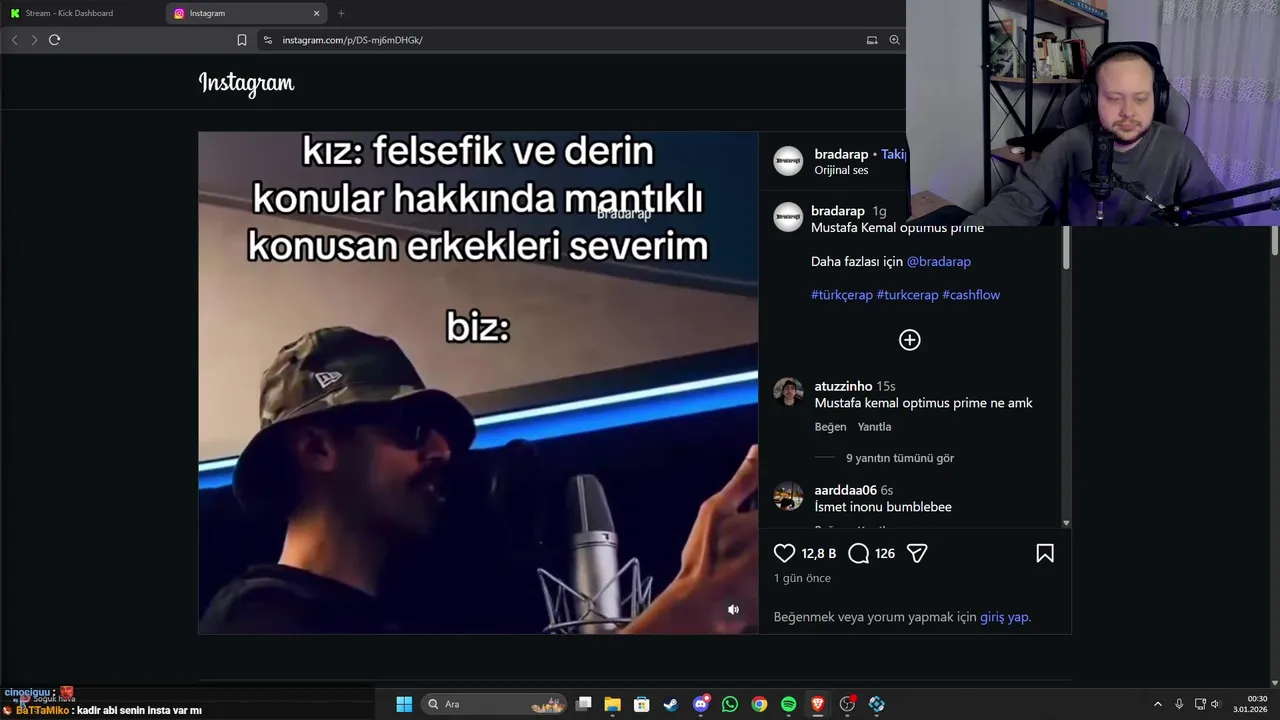Viewport: 1280px width, 720px height.
Task: Open a new browser tab
Action: click(341, 13)
